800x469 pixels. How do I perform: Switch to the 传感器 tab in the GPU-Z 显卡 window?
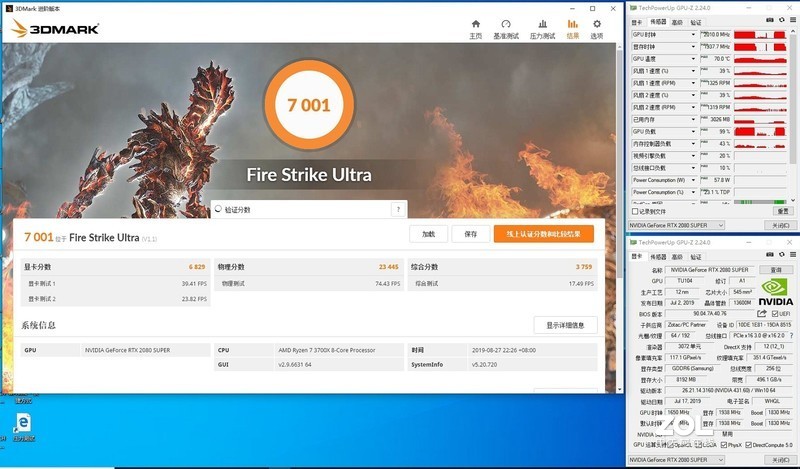[658, 256]
